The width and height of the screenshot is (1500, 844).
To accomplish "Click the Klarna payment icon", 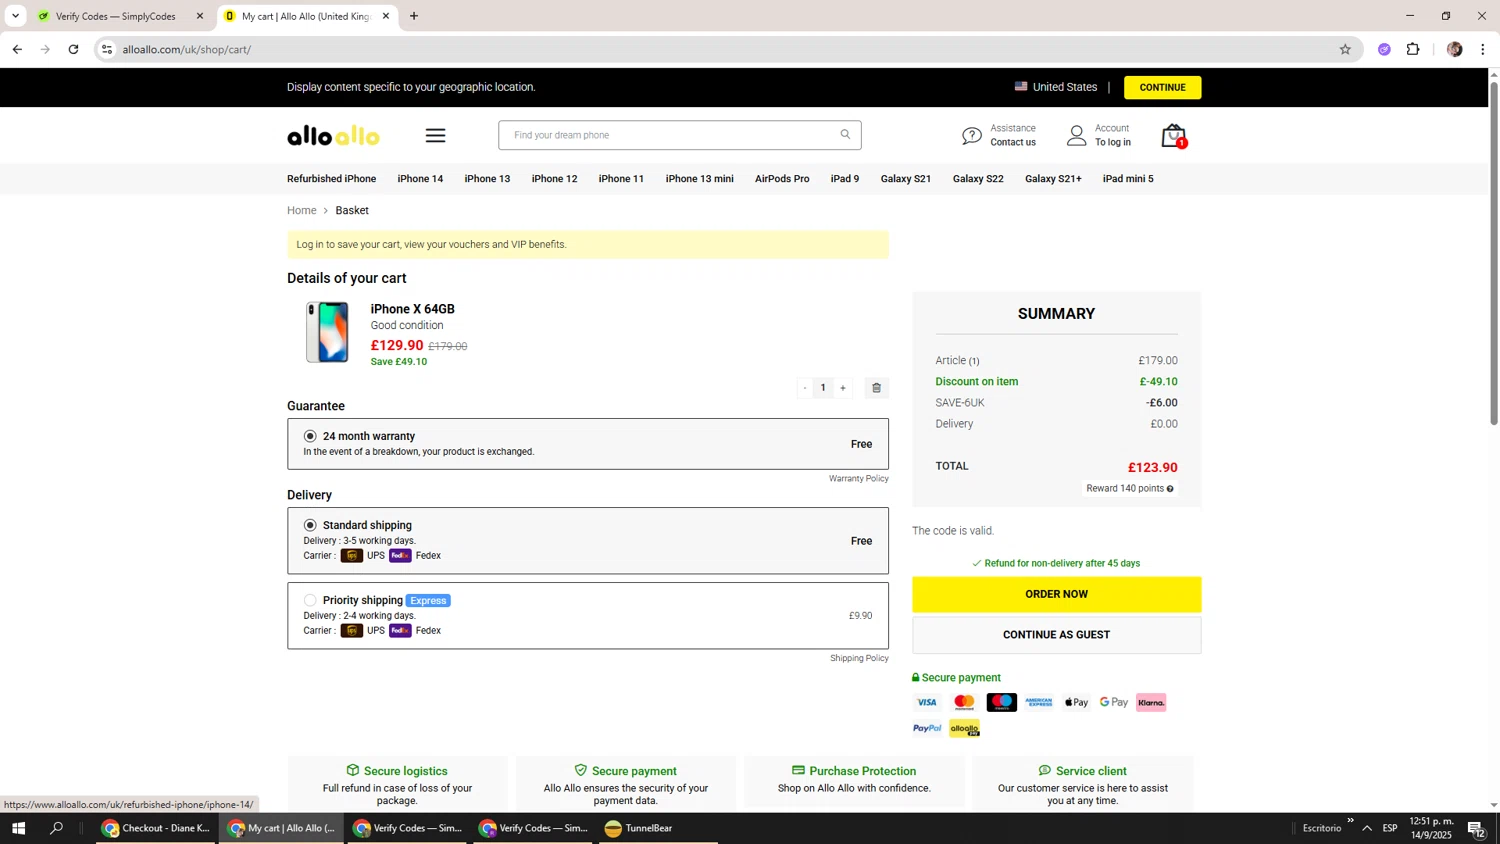I will 1151,702.
